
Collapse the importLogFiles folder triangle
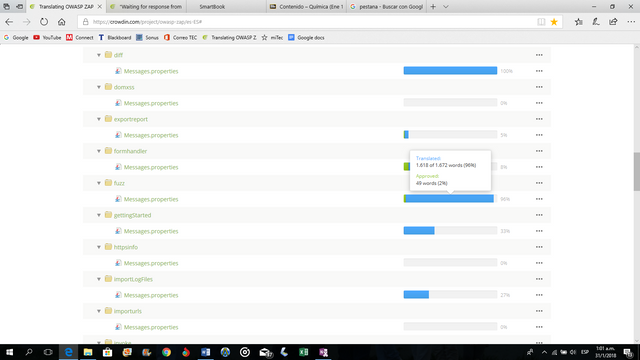pos(99,279)
